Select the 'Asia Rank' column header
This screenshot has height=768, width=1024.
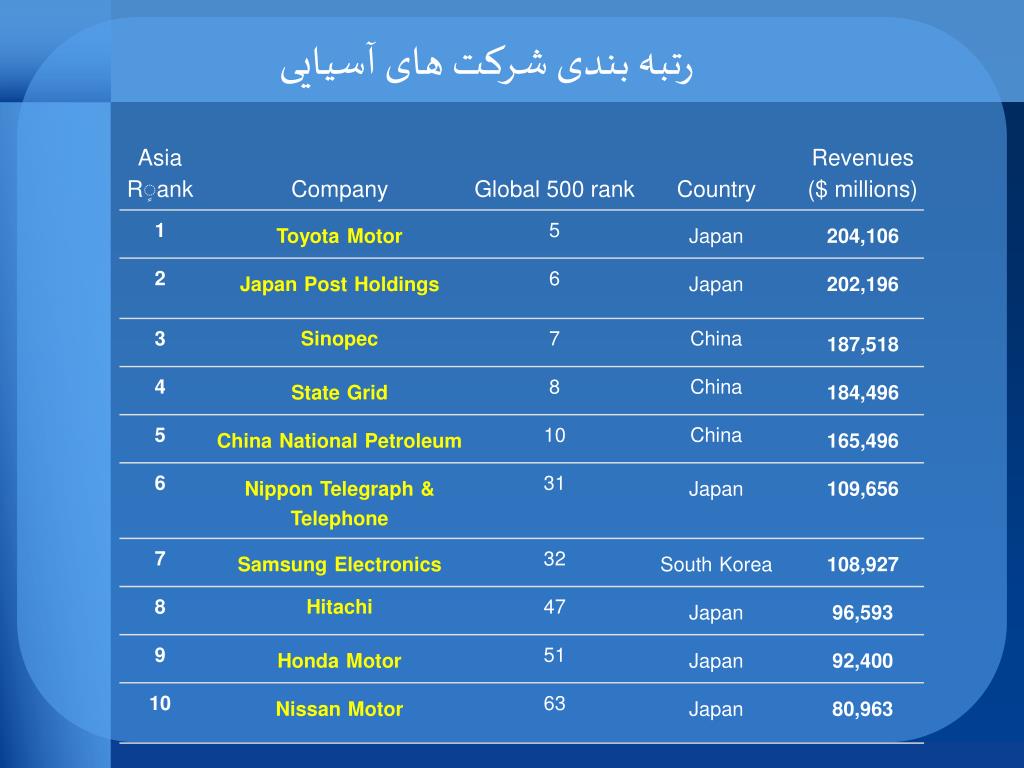point(160,174)
